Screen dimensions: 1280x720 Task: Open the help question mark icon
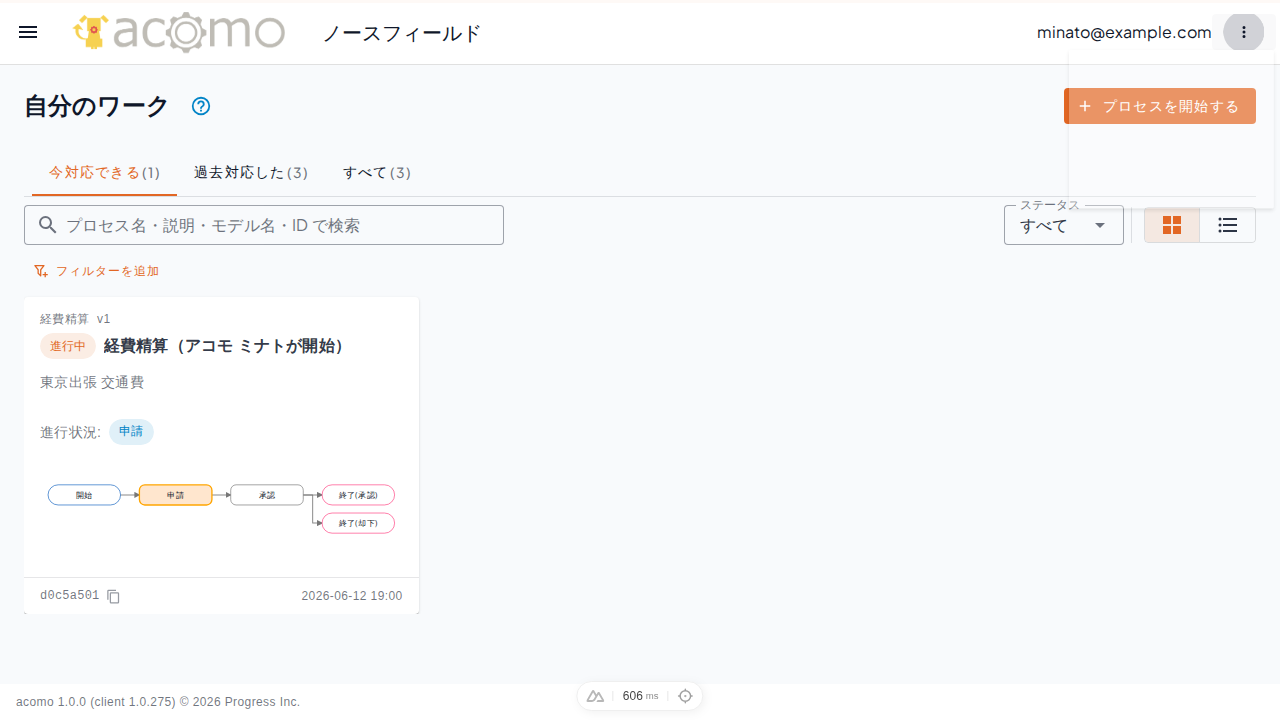tap(201, 106)
